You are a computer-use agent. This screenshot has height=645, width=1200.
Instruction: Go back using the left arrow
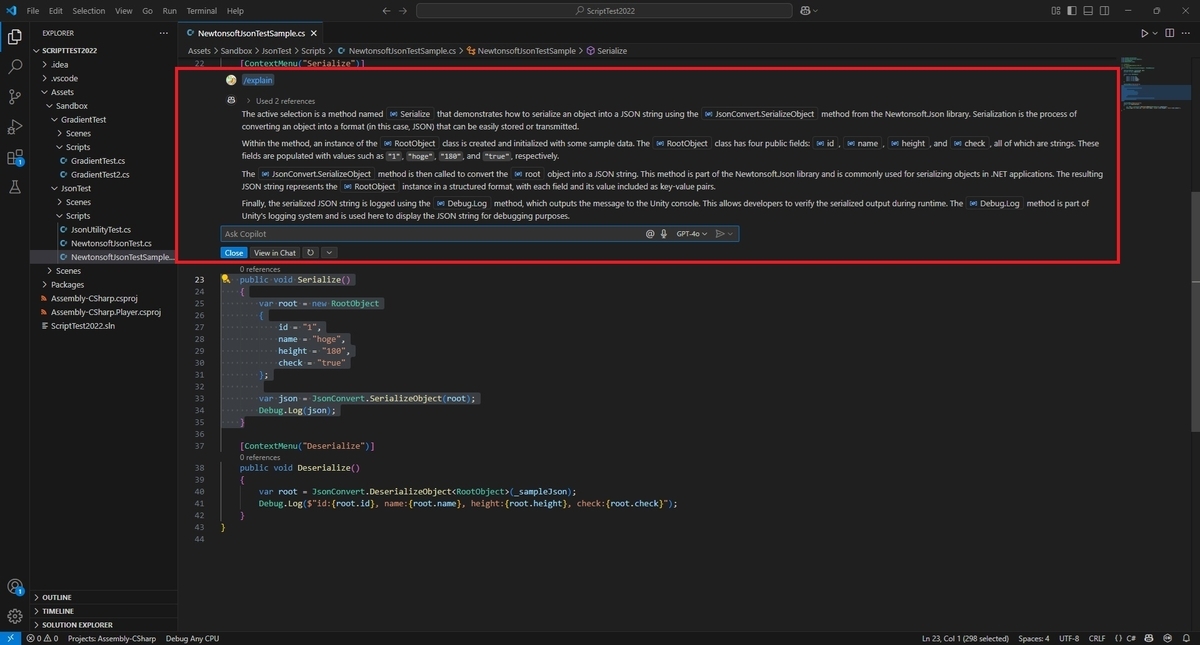pos(387,11)
